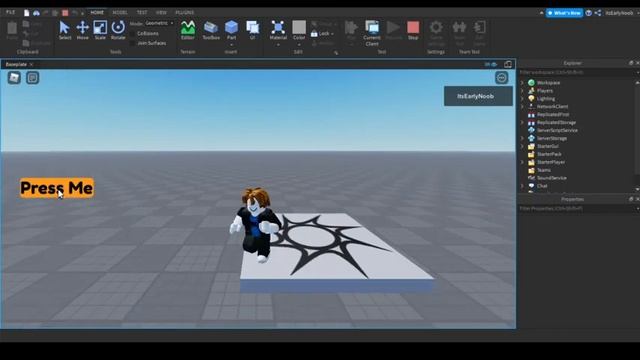The width and height of the screenshot is (640, 360).
Task: Click the Exit Game icon
Action: pyautogui.click(x=480, y=27)
